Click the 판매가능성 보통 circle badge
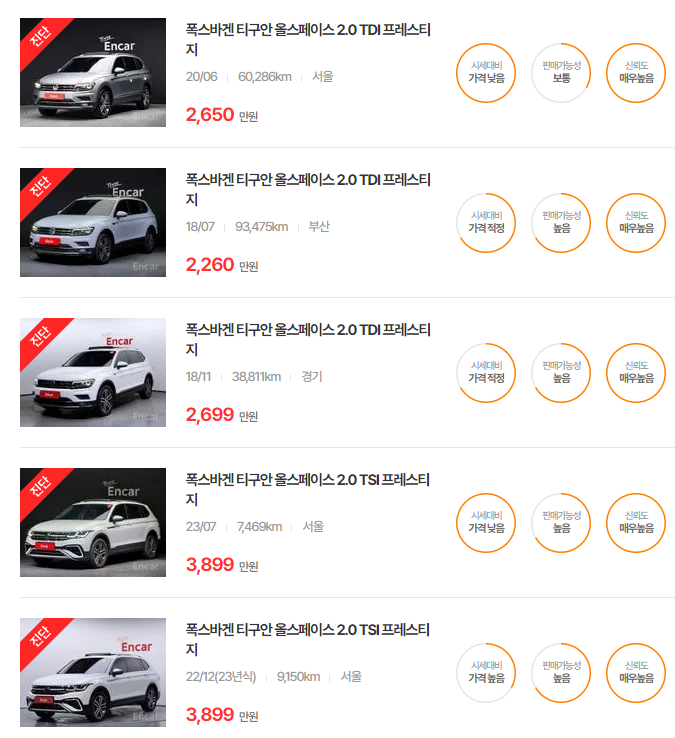This screenshot has height=738, width=675. (561, 73)
